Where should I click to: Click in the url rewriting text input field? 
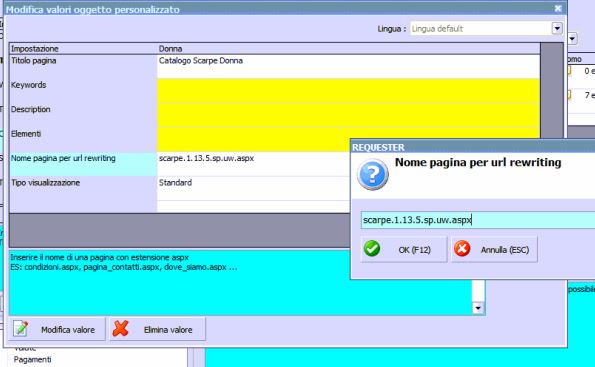click(x=477, y=220)
